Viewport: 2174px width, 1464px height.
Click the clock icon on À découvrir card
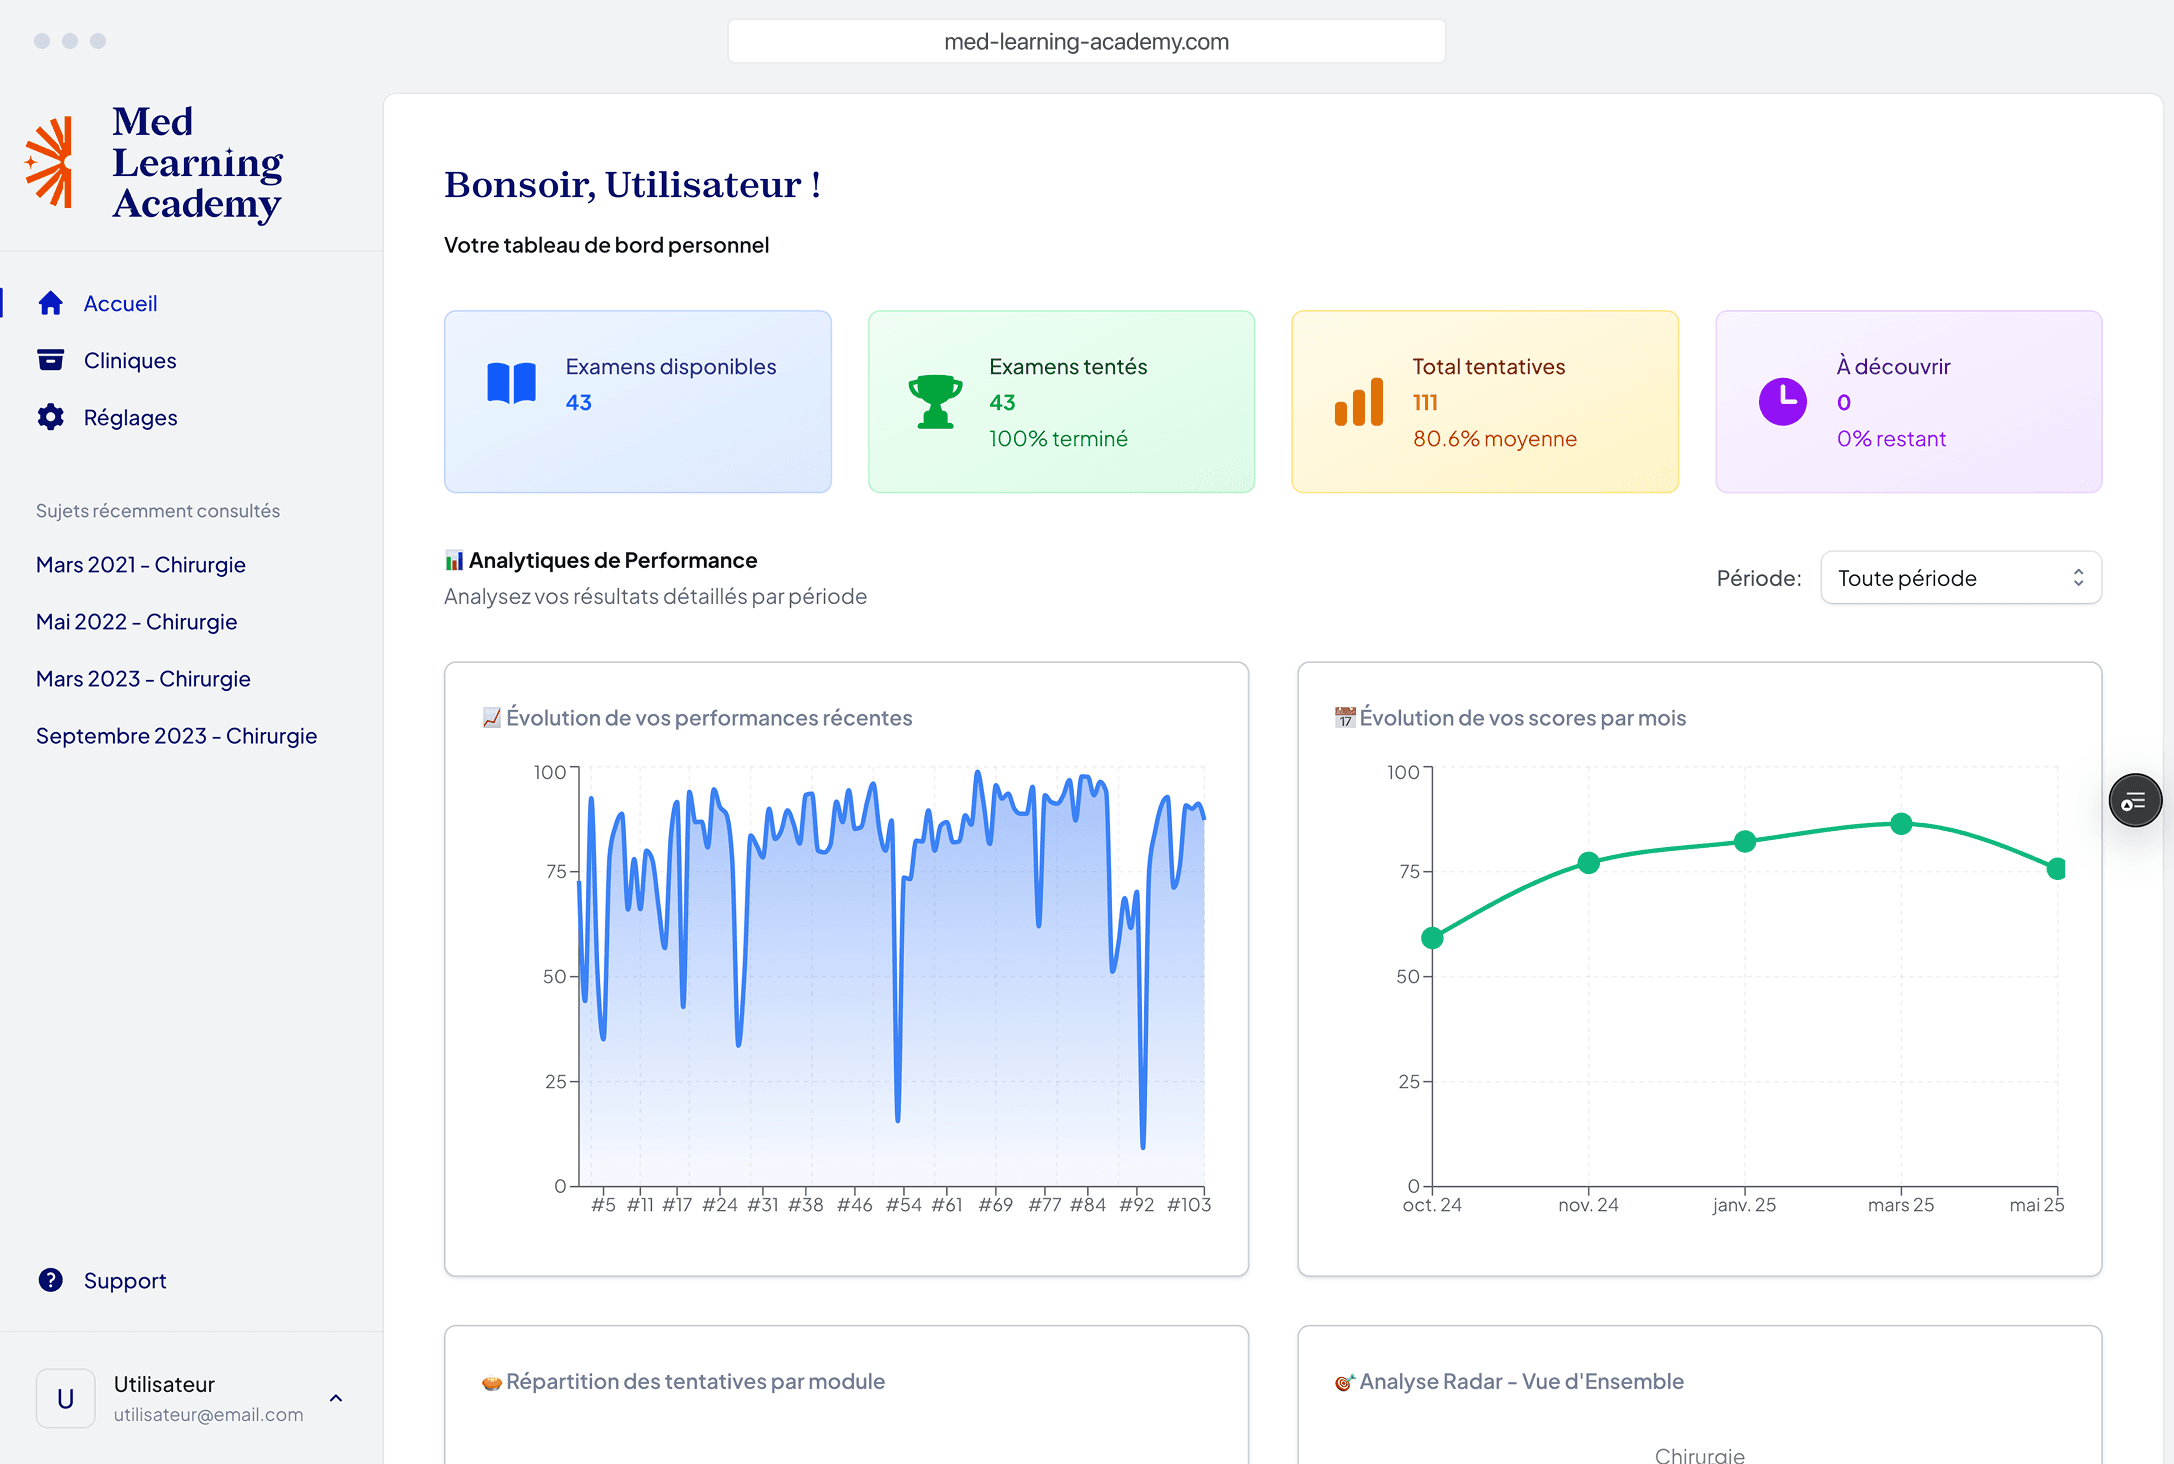[x=1783, y=400]
